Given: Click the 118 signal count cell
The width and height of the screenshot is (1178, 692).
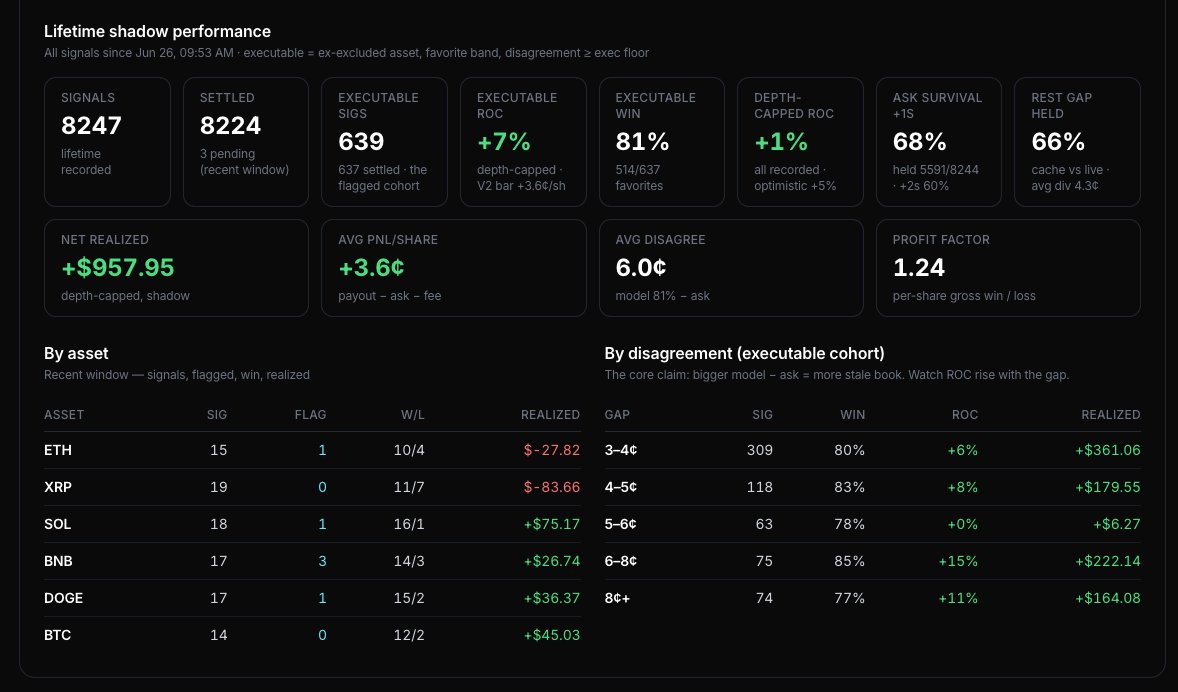Looking at the screenshot, I should pyautogui.click(x=760, y=487).
